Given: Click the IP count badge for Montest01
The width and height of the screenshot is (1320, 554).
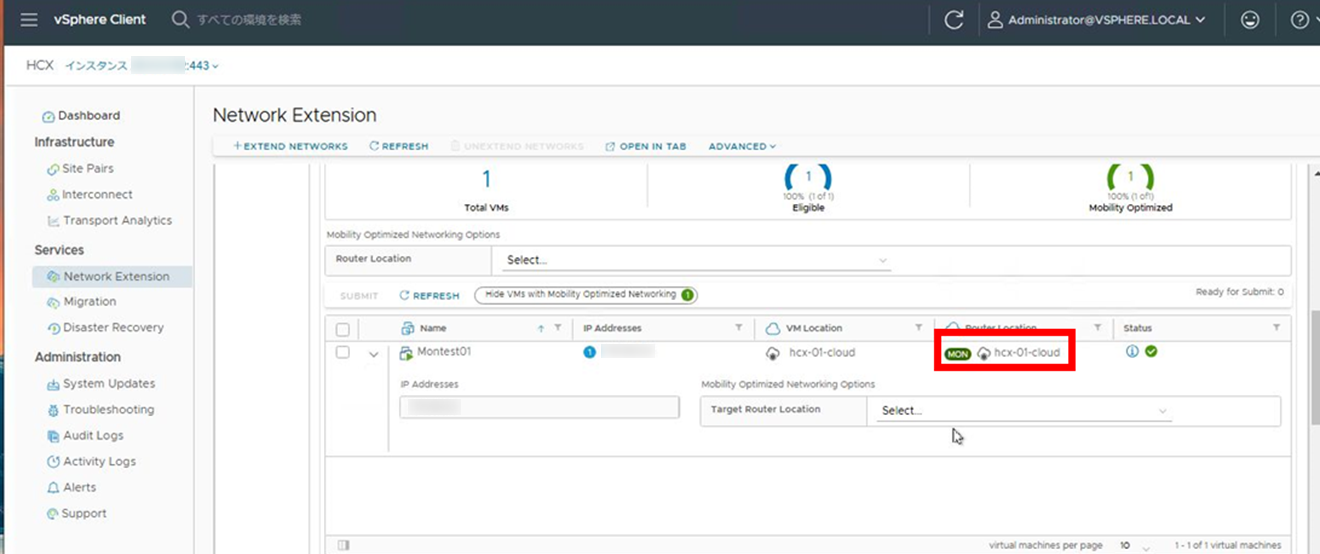Looking at the screenshot, I should pyautogui.click(x=589, y=352).
